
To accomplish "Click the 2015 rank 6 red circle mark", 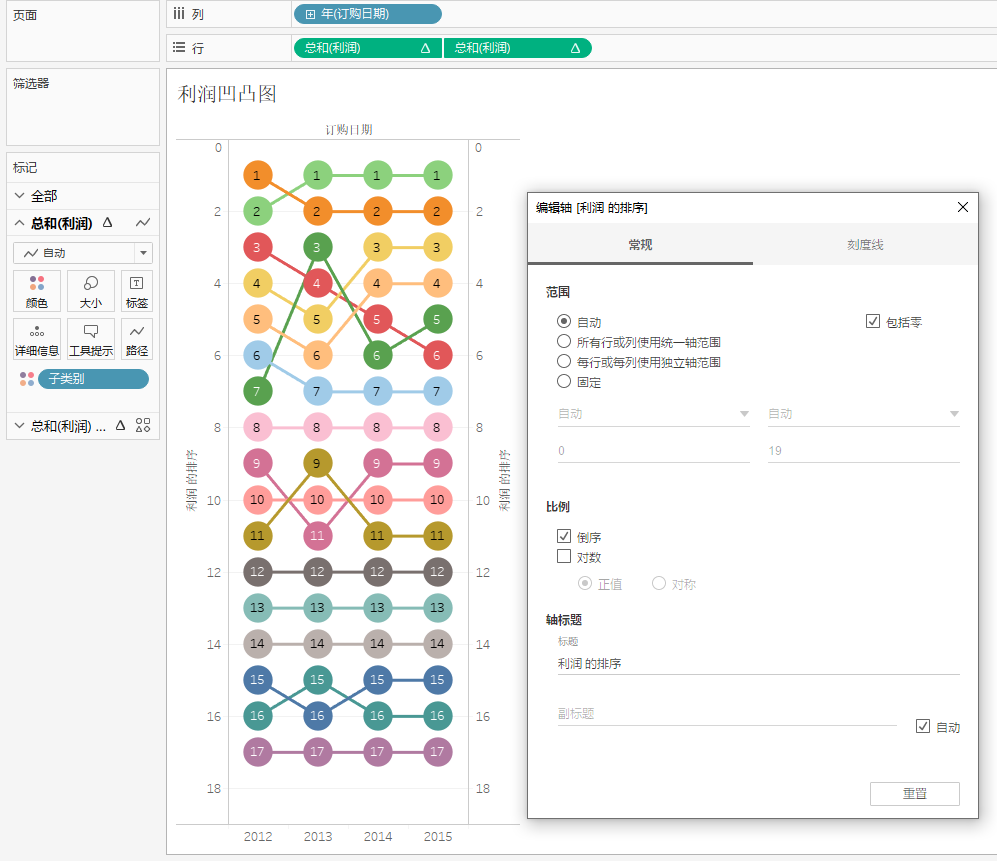I will (437, 355).
